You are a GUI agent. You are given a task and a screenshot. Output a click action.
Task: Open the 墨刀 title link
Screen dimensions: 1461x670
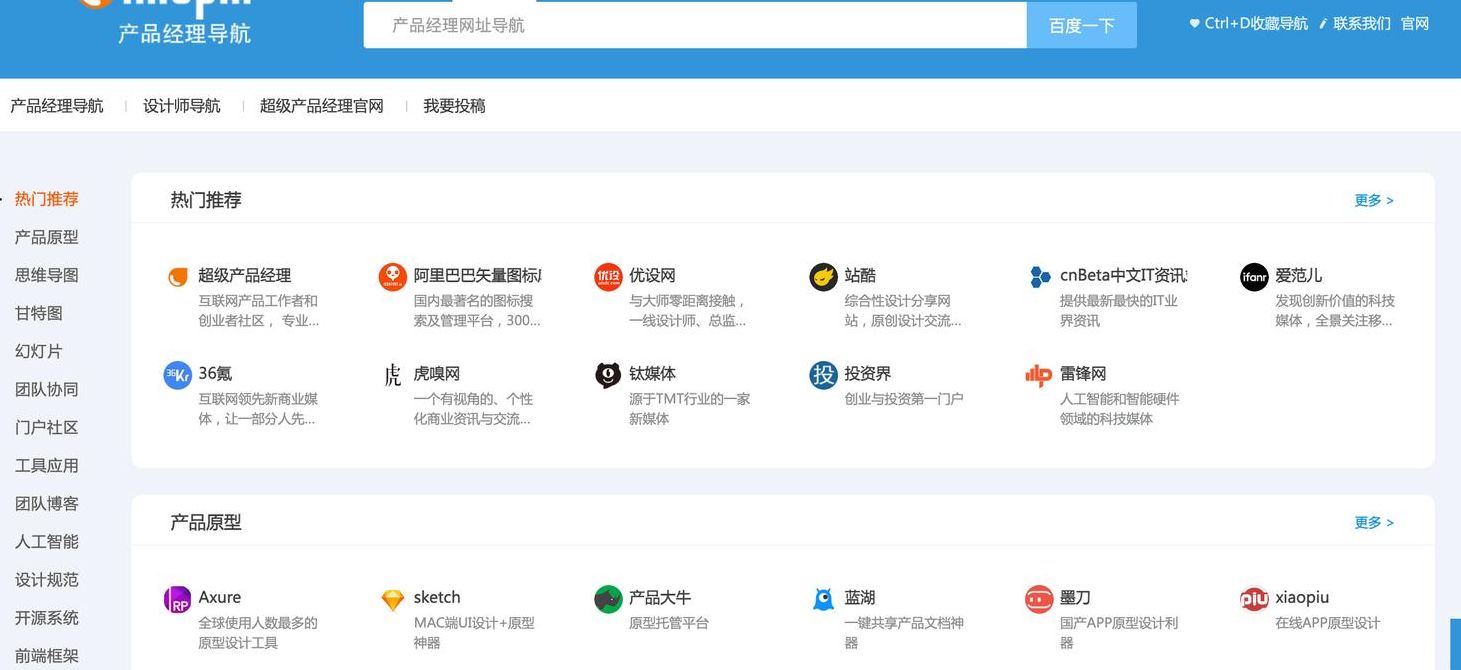[x=1075, y=597]
